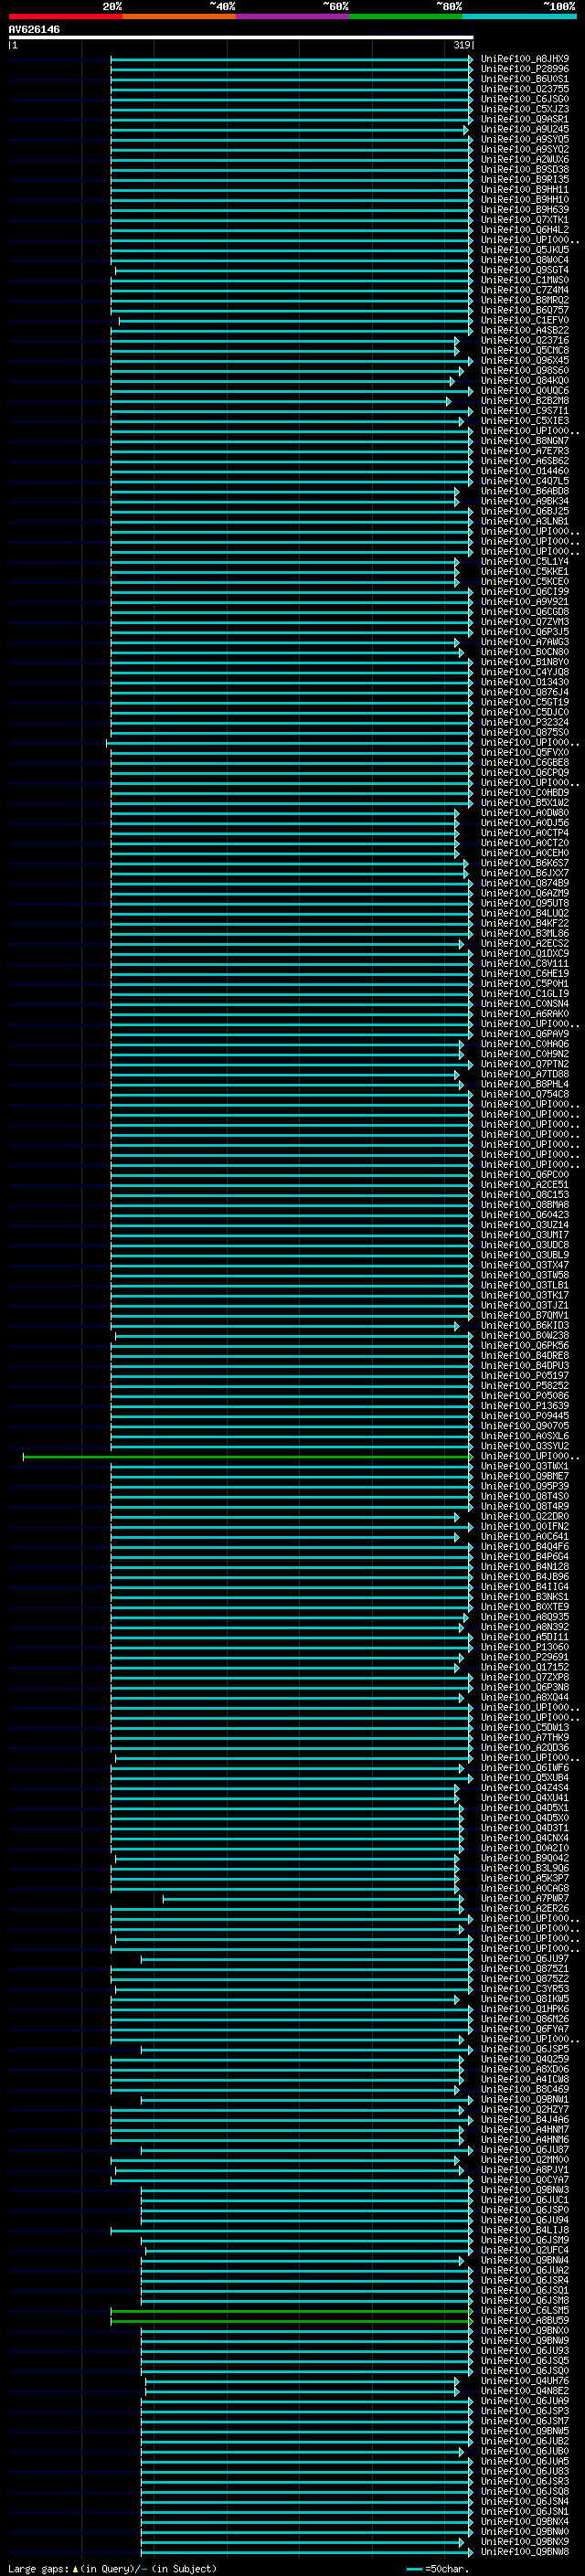The image size is (585, 2576).
Task: Click hit UniRef100_A9U245
Action: (x=525, y=129)
